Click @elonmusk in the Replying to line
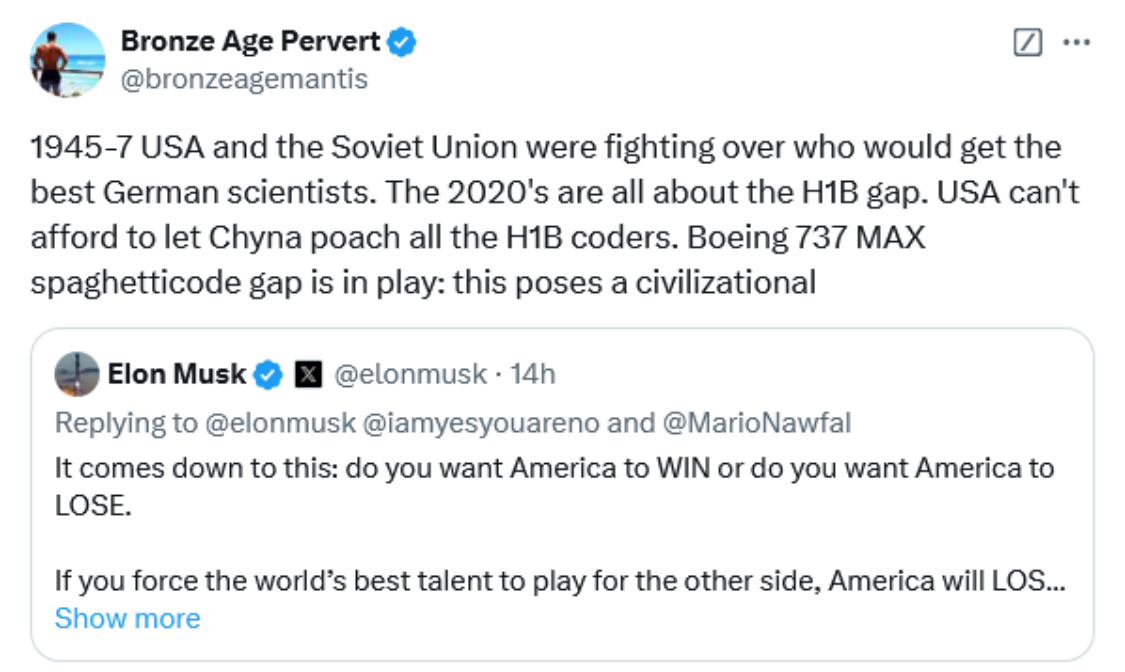1125x672 pixels. click(280, 423)
